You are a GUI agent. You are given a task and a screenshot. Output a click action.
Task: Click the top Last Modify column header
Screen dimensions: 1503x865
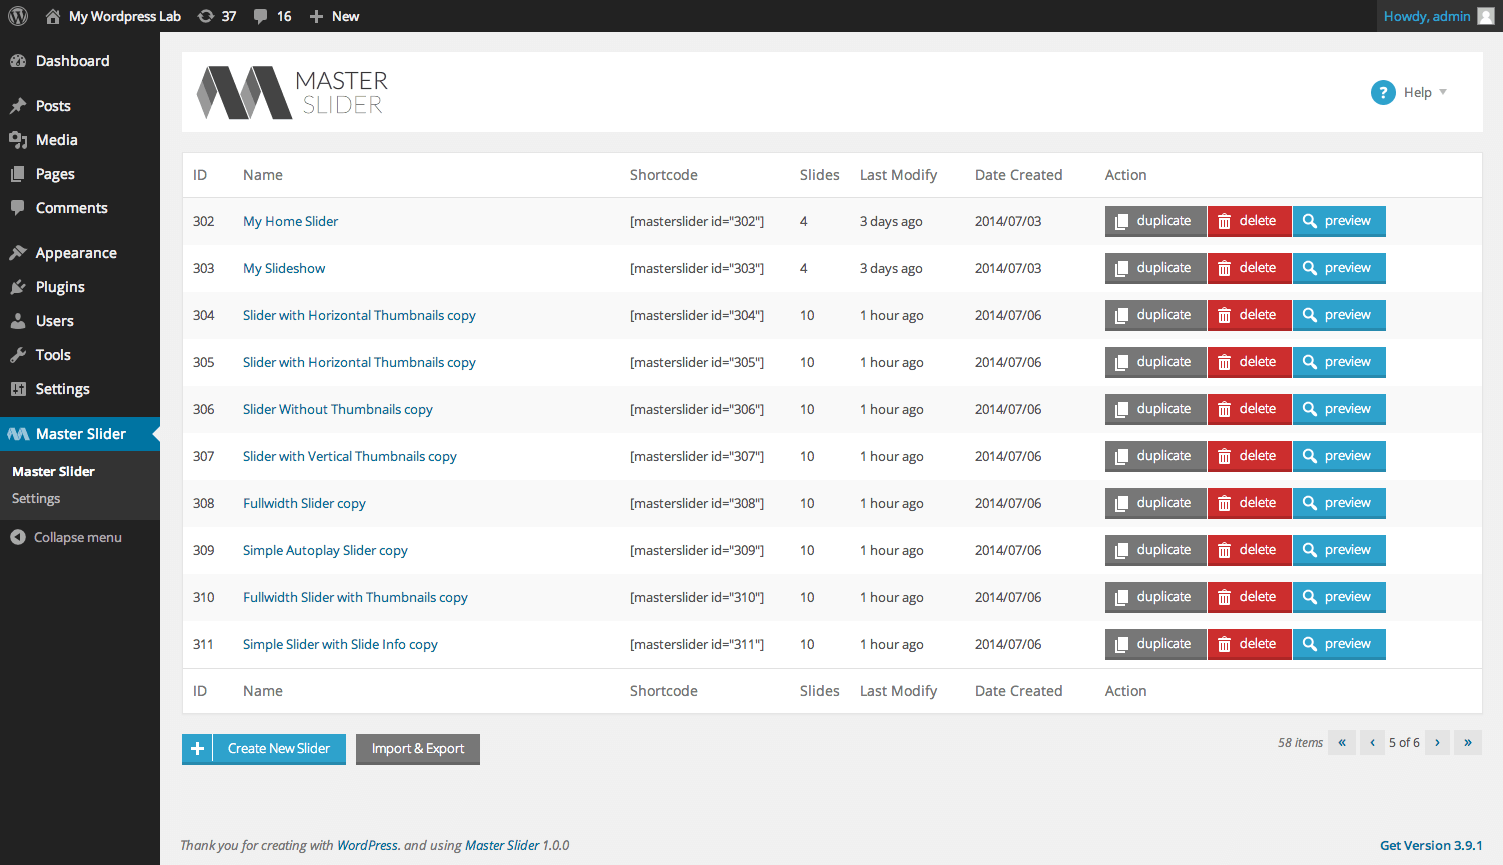[898, 175]
